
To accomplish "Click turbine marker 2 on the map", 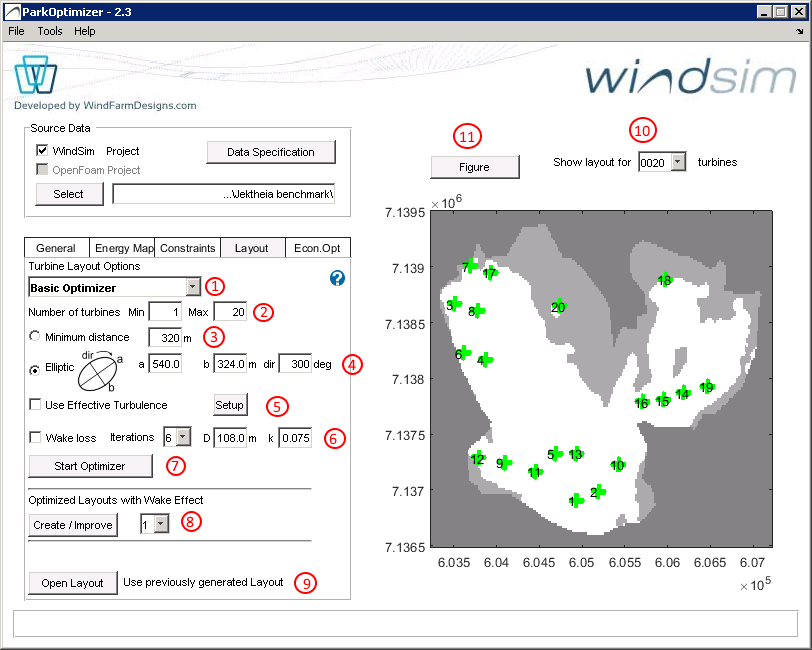I will (598, 492).
